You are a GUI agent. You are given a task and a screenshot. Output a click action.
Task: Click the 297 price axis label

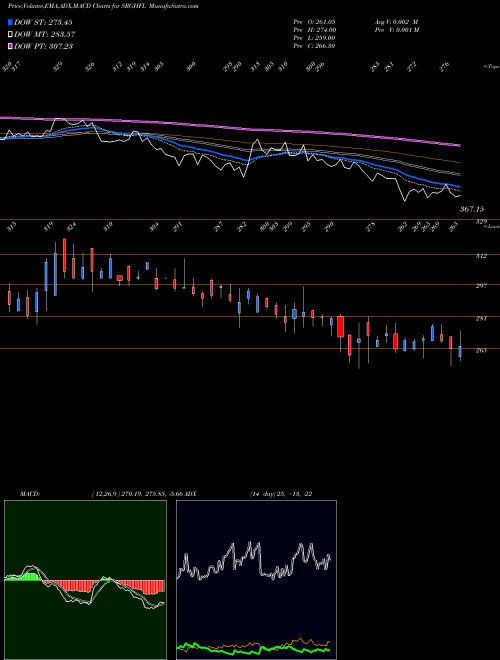[x=481, y=286]
